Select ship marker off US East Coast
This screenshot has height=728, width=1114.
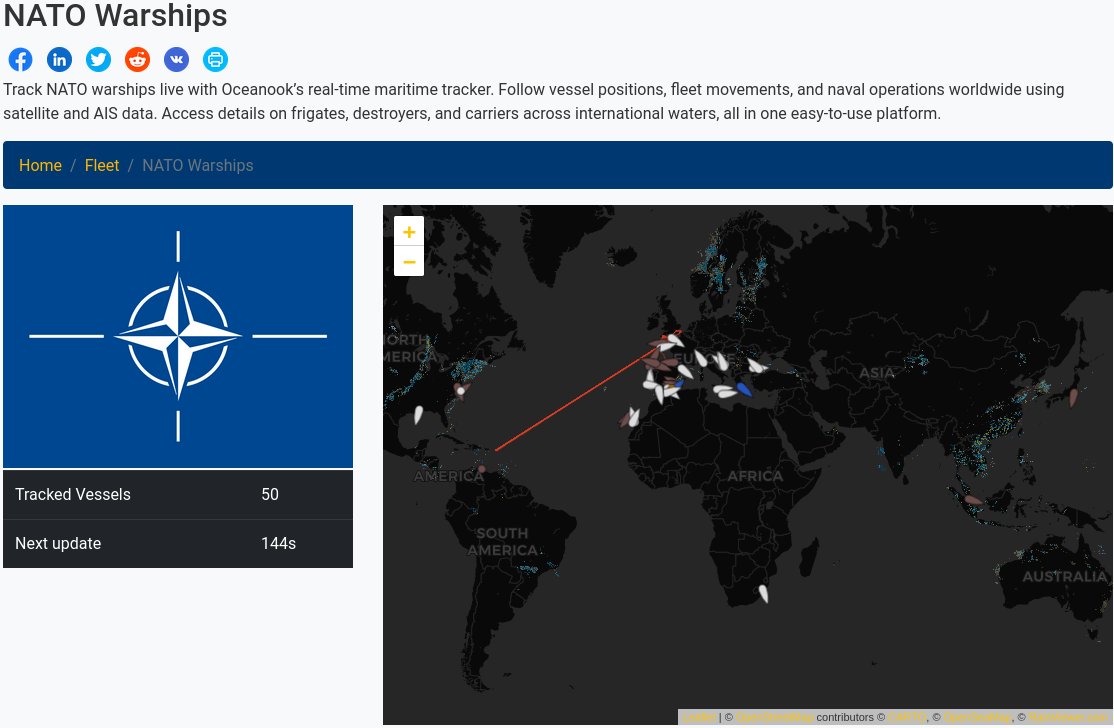coord(461,390)
